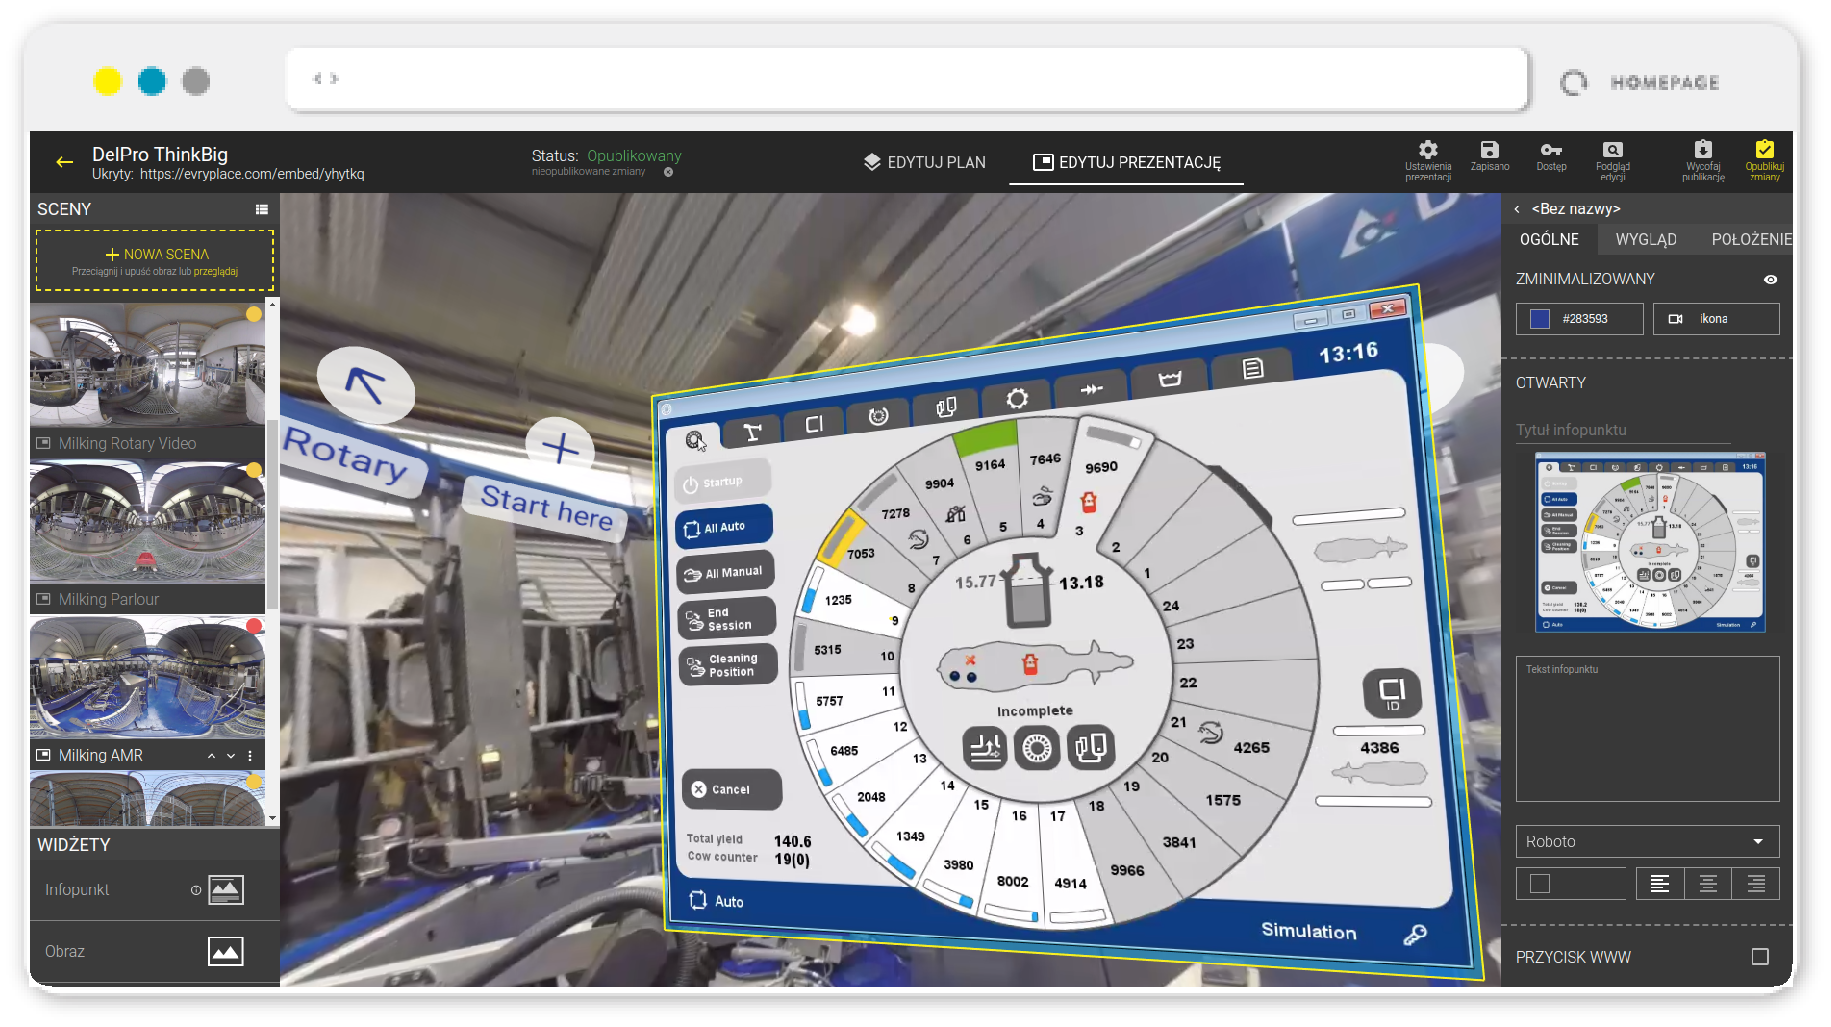The image size is (1831, 1027).
Task: Open Podgląd edycji preview icon
Action: [1612, 150]
